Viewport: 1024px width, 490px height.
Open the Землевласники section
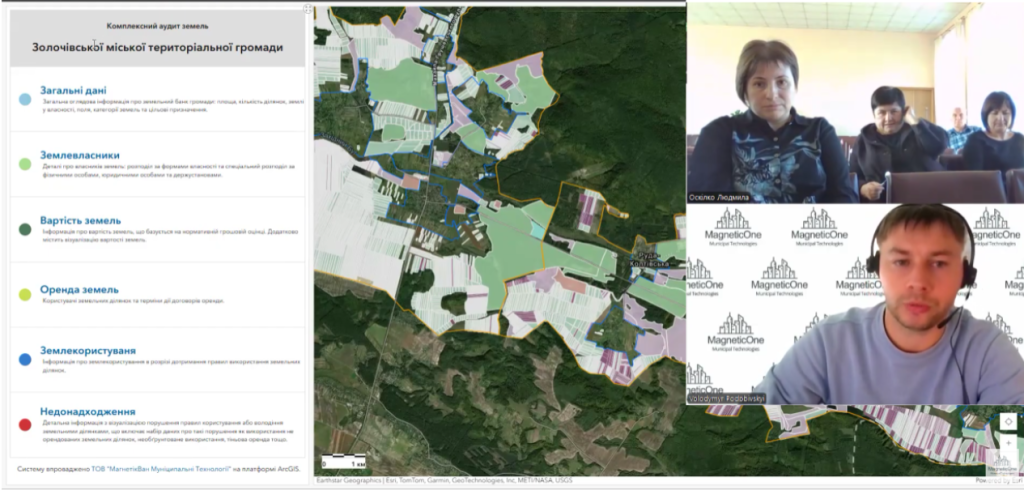click(80, 155)
